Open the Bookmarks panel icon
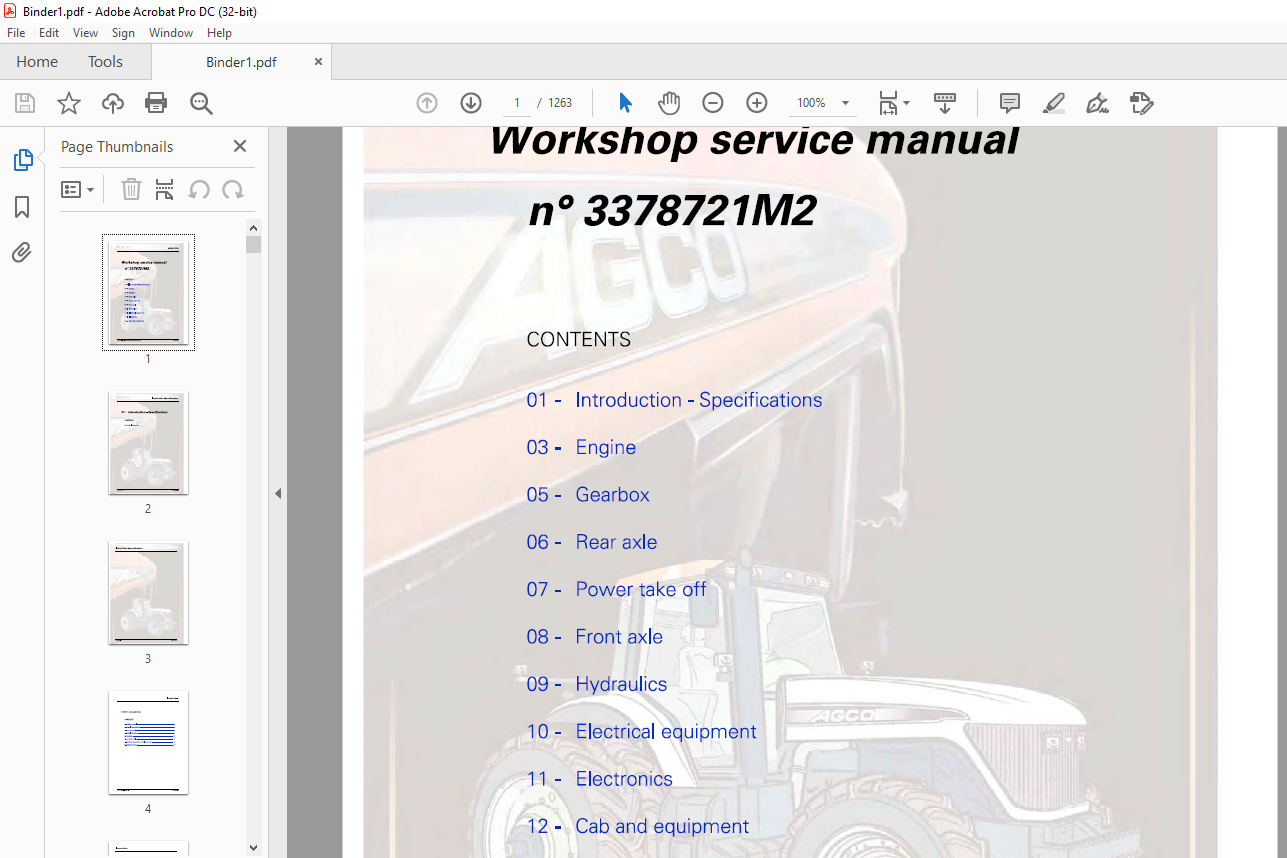The height and width of the screenshot is (858, 1287). [22, 207]
